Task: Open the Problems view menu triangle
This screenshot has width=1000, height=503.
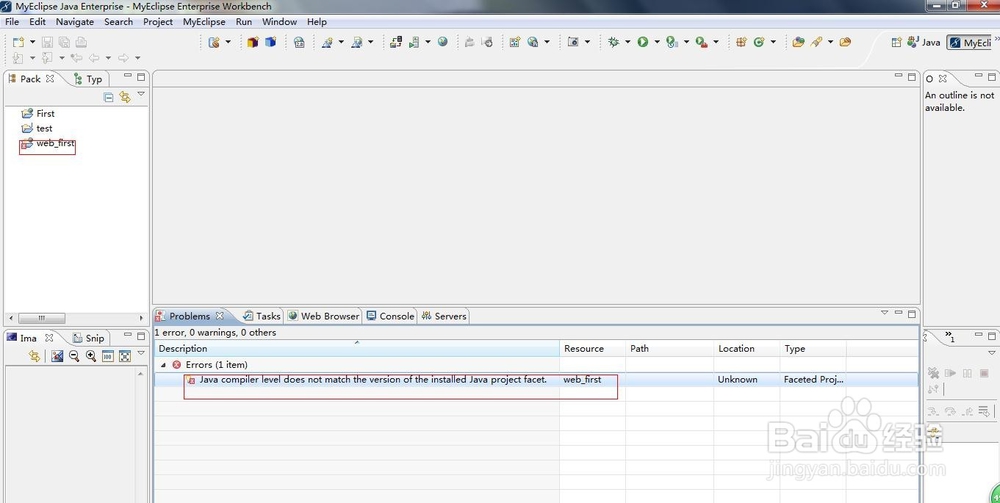Action: pos(885,313)
